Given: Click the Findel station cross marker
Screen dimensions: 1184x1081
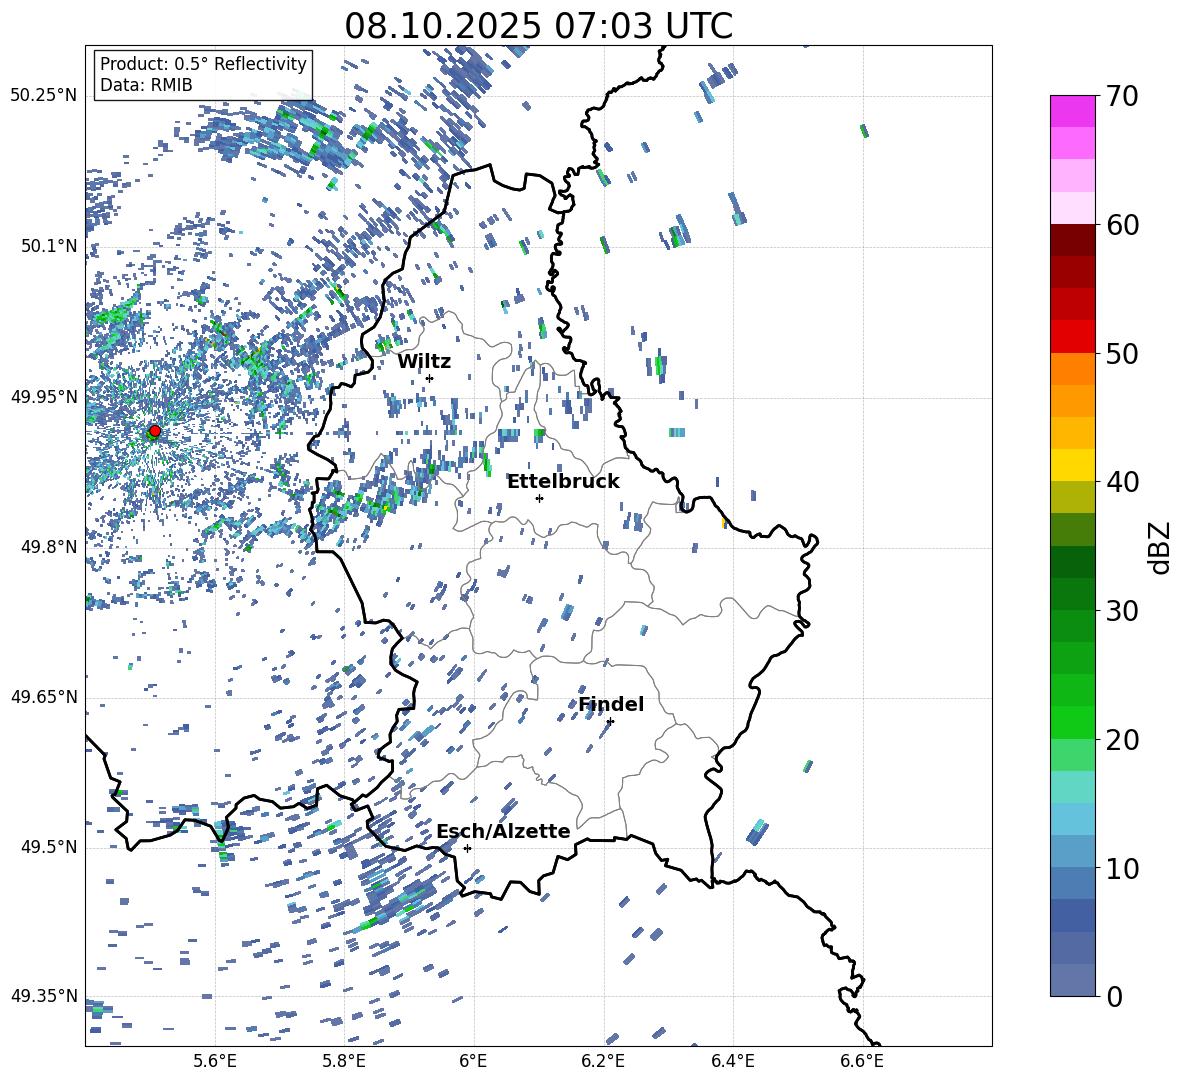Looking at the screenshot, I should point(610,721).
